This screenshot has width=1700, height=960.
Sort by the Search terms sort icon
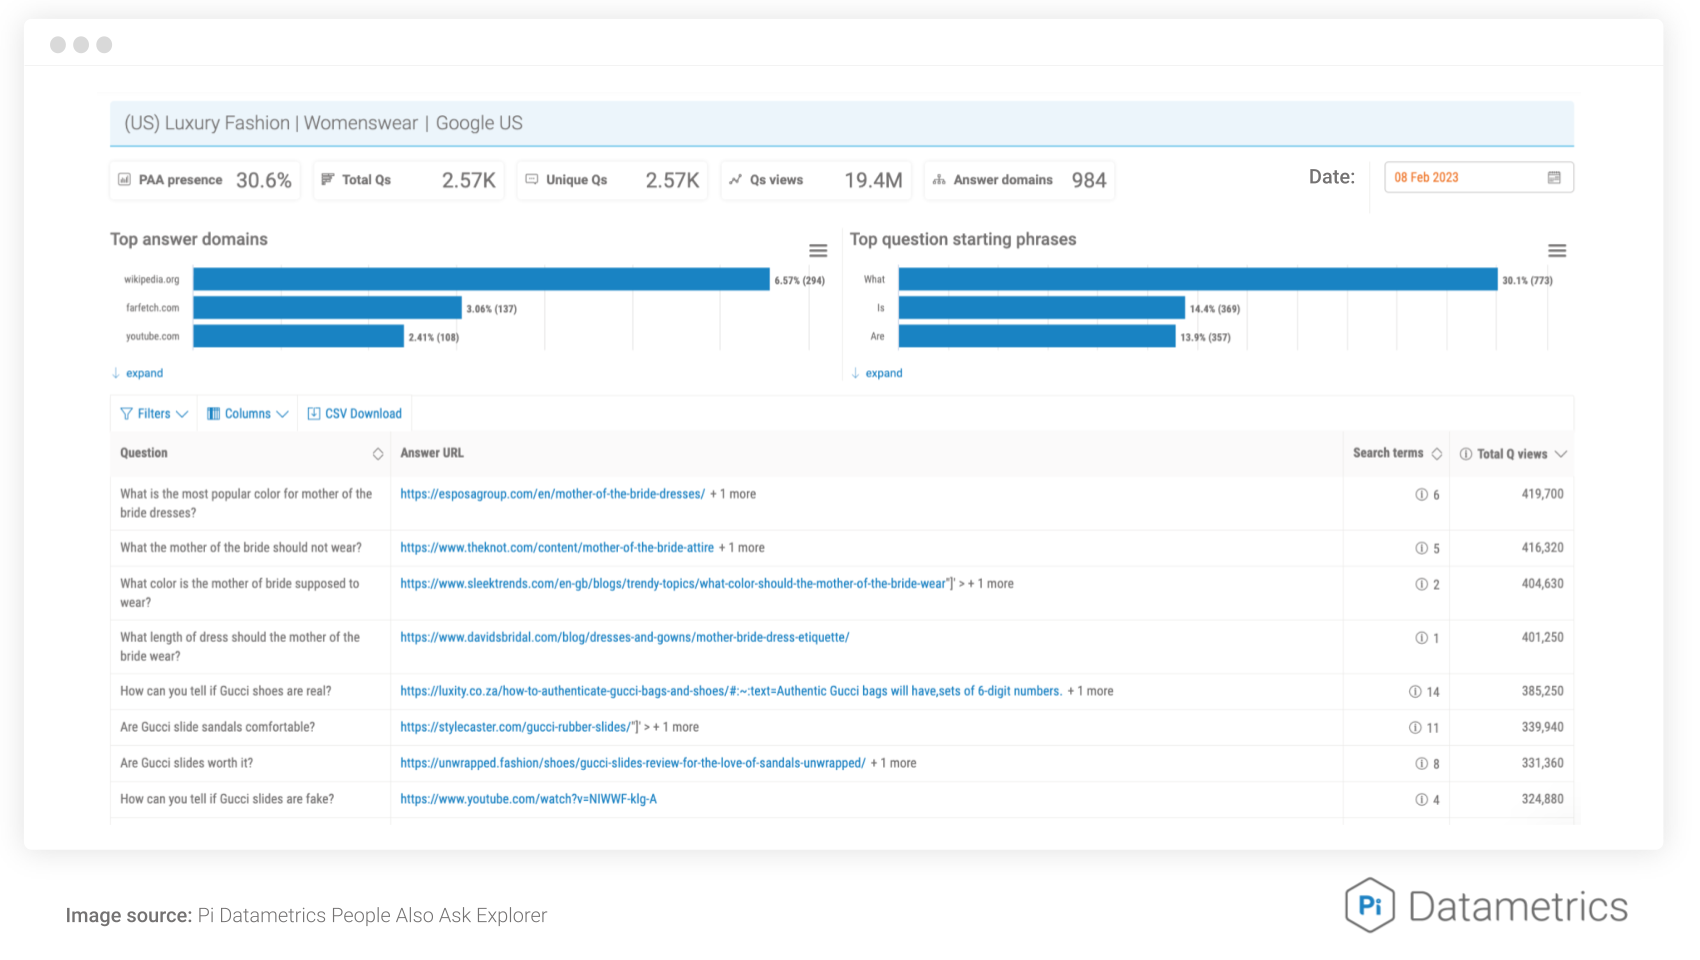1437,454
